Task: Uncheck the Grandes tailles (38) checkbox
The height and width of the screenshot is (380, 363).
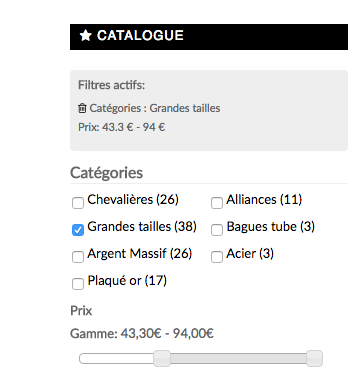Action: point(78,230)
